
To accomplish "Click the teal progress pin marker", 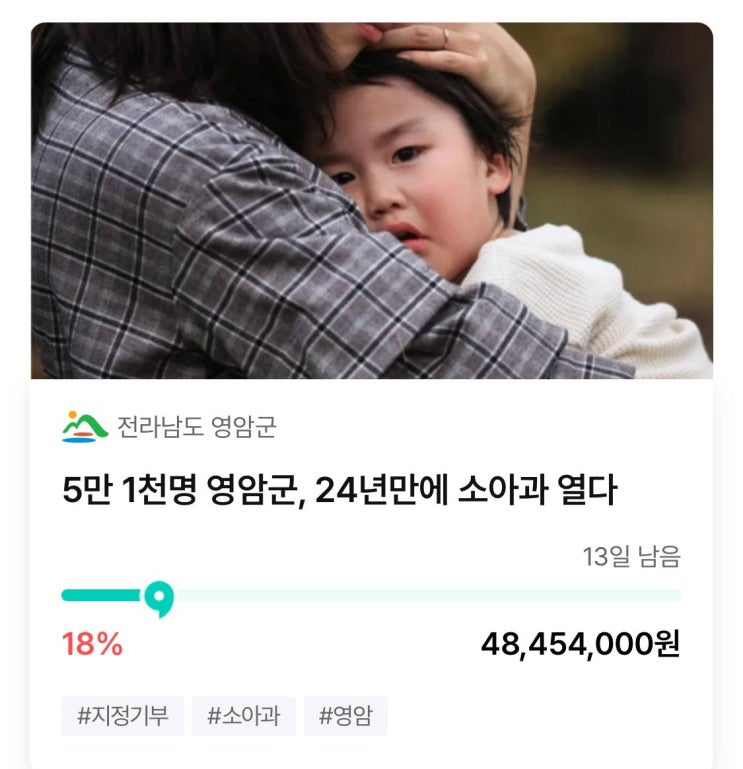I will pos(159,598).
